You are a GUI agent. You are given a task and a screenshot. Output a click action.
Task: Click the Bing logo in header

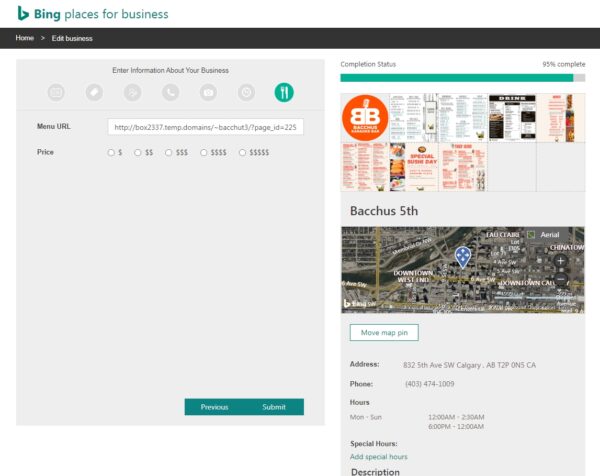pyautogui.click(x=23, y=13)
